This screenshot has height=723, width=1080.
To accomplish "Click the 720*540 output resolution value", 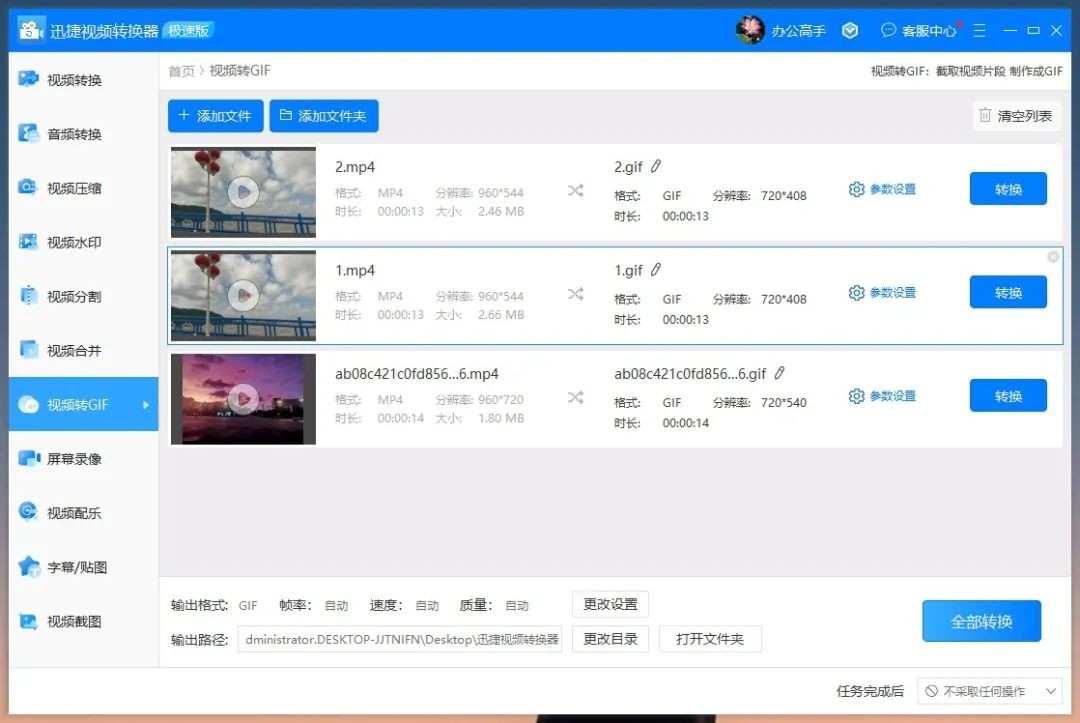I will (783, 402).
